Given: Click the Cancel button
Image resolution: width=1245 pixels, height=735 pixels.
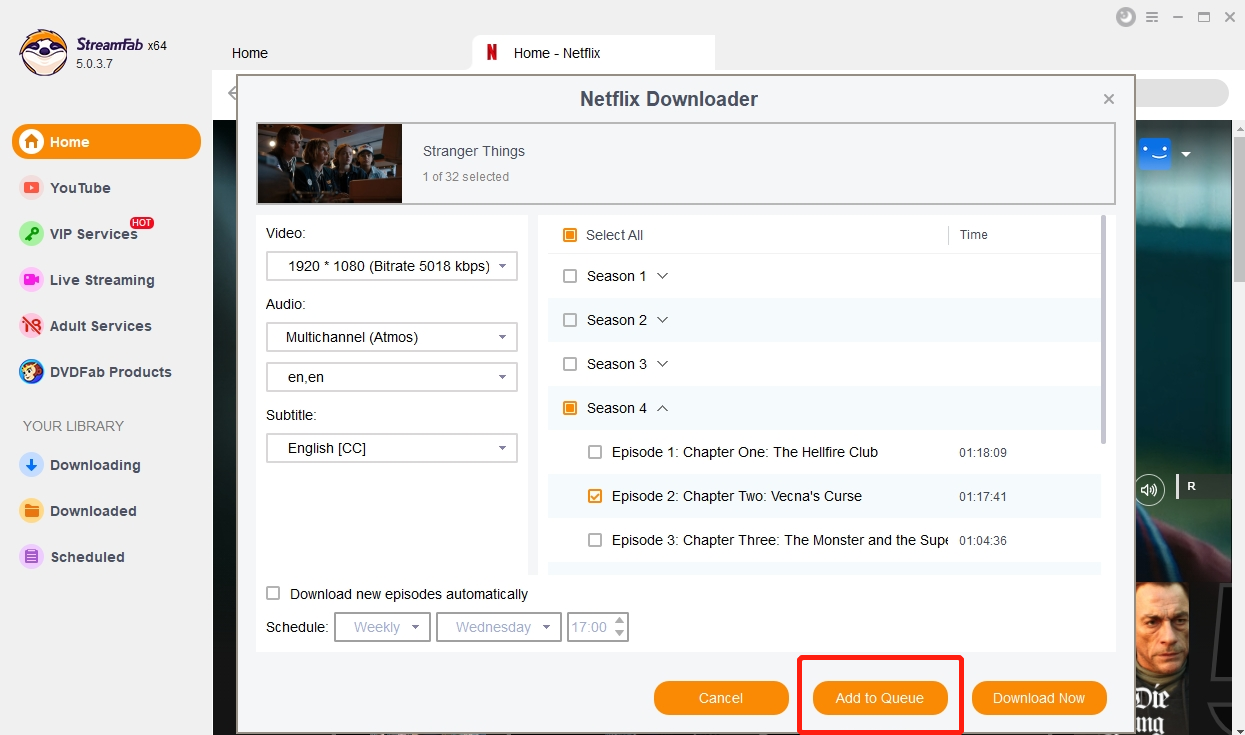Looking at the screenshot, I should pos(721,698).
